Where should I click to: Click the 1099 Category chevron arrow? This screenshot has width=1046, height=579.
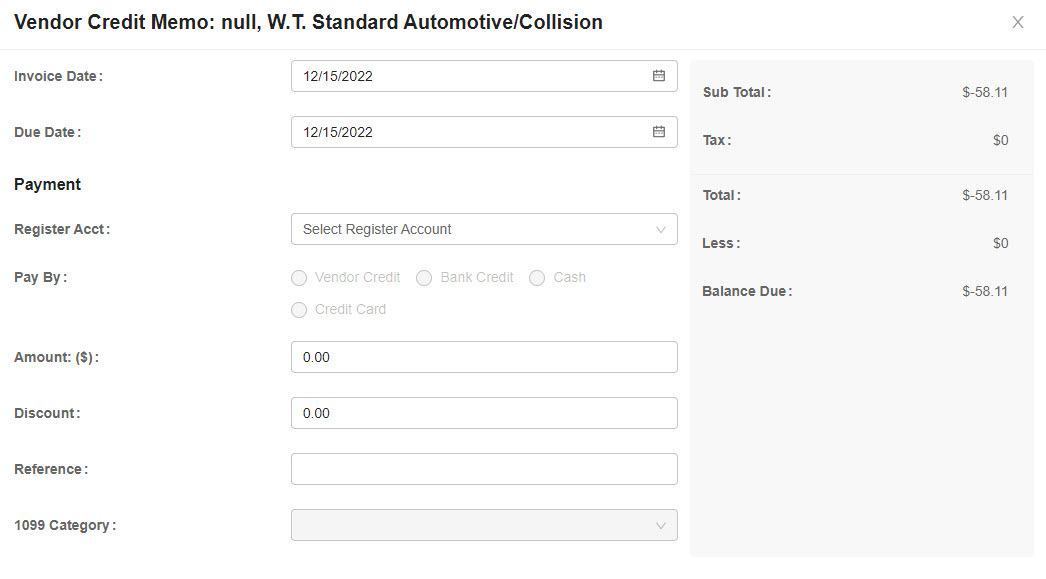660,526
